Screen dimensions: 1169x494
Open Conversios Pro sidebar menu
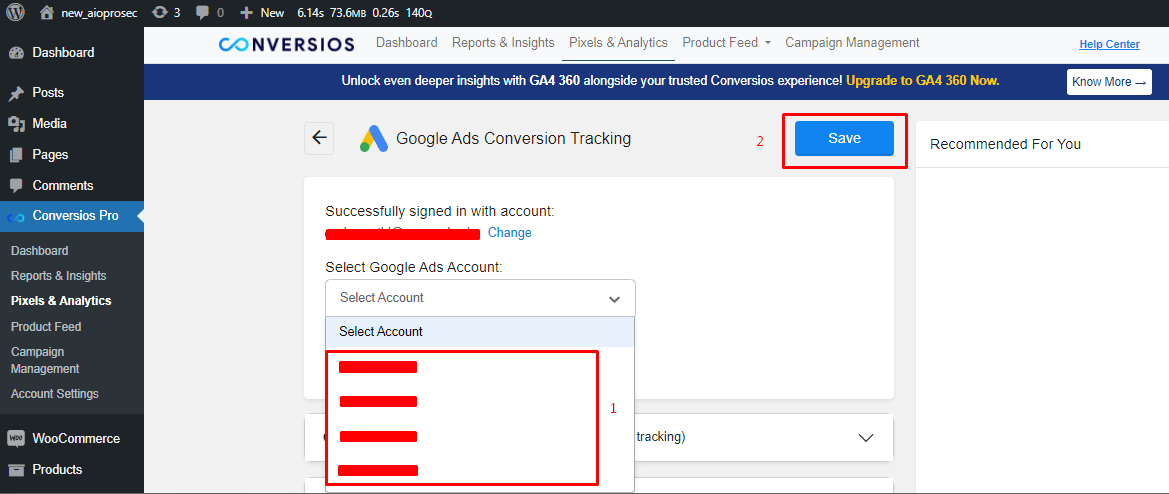[x=72, y=216]
